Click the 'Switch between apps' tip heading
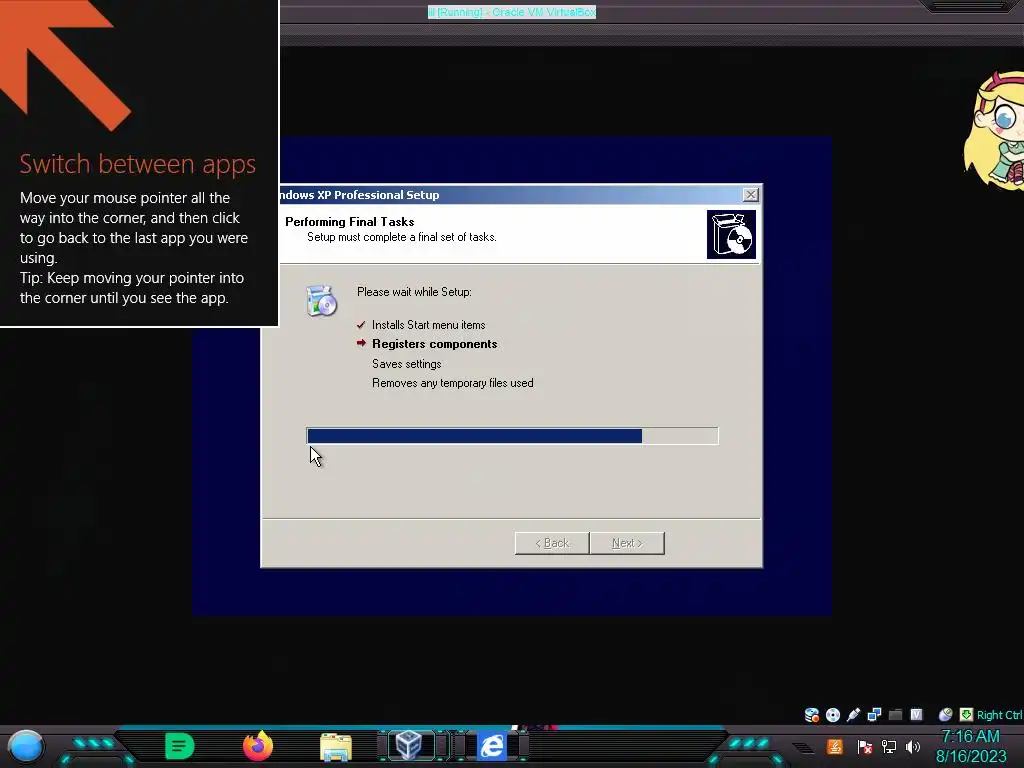This screenshot has height=768, width=1024. [138, 164]
